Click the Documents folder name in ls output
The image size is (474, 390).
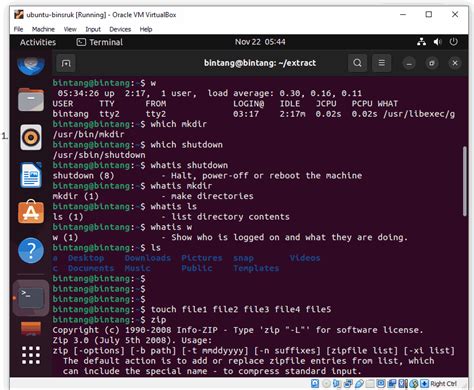[91, 268]
